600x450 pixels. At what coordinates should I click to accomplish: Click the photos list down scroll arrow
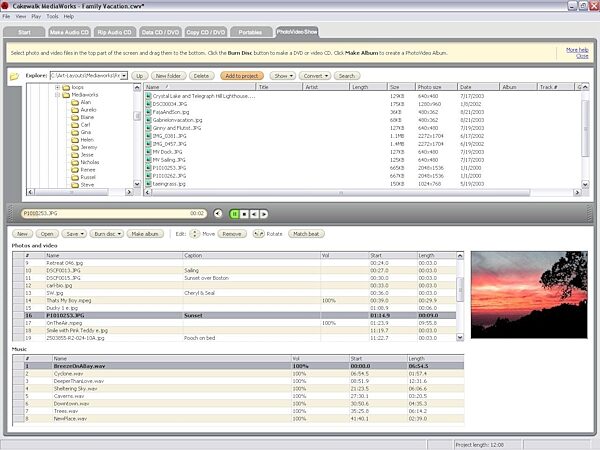click(460, 338)
